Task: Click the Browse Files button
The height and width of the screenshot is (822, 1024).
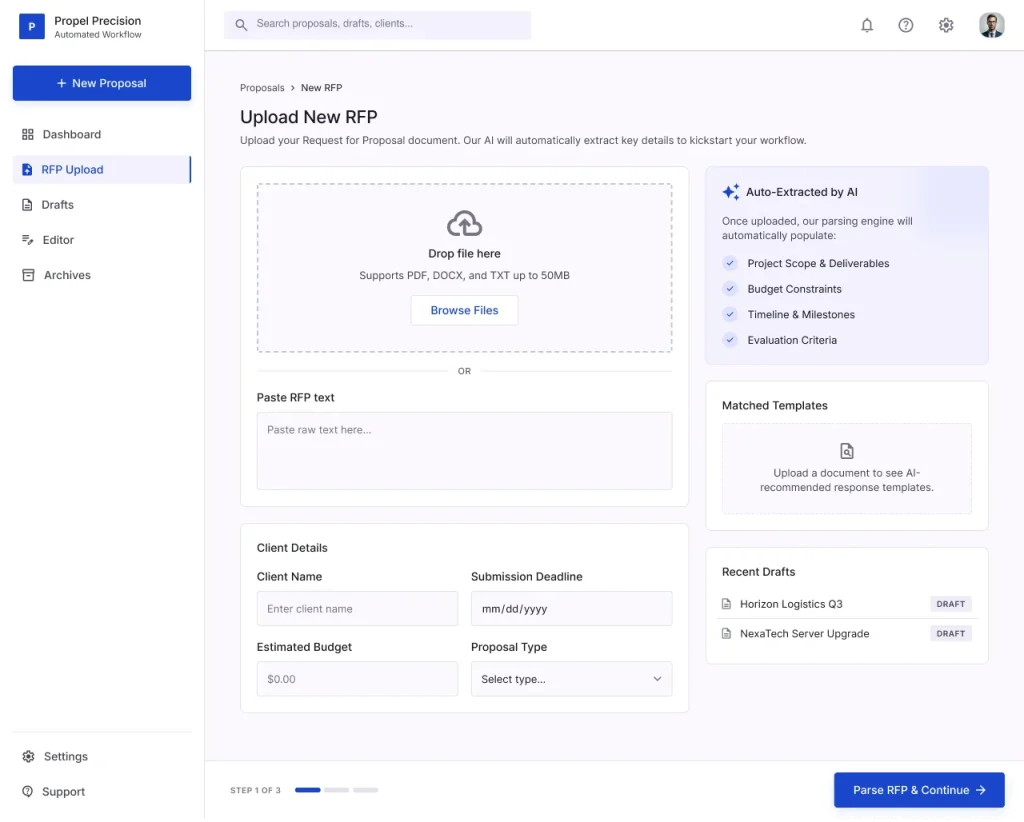Action: coord(464,311)
